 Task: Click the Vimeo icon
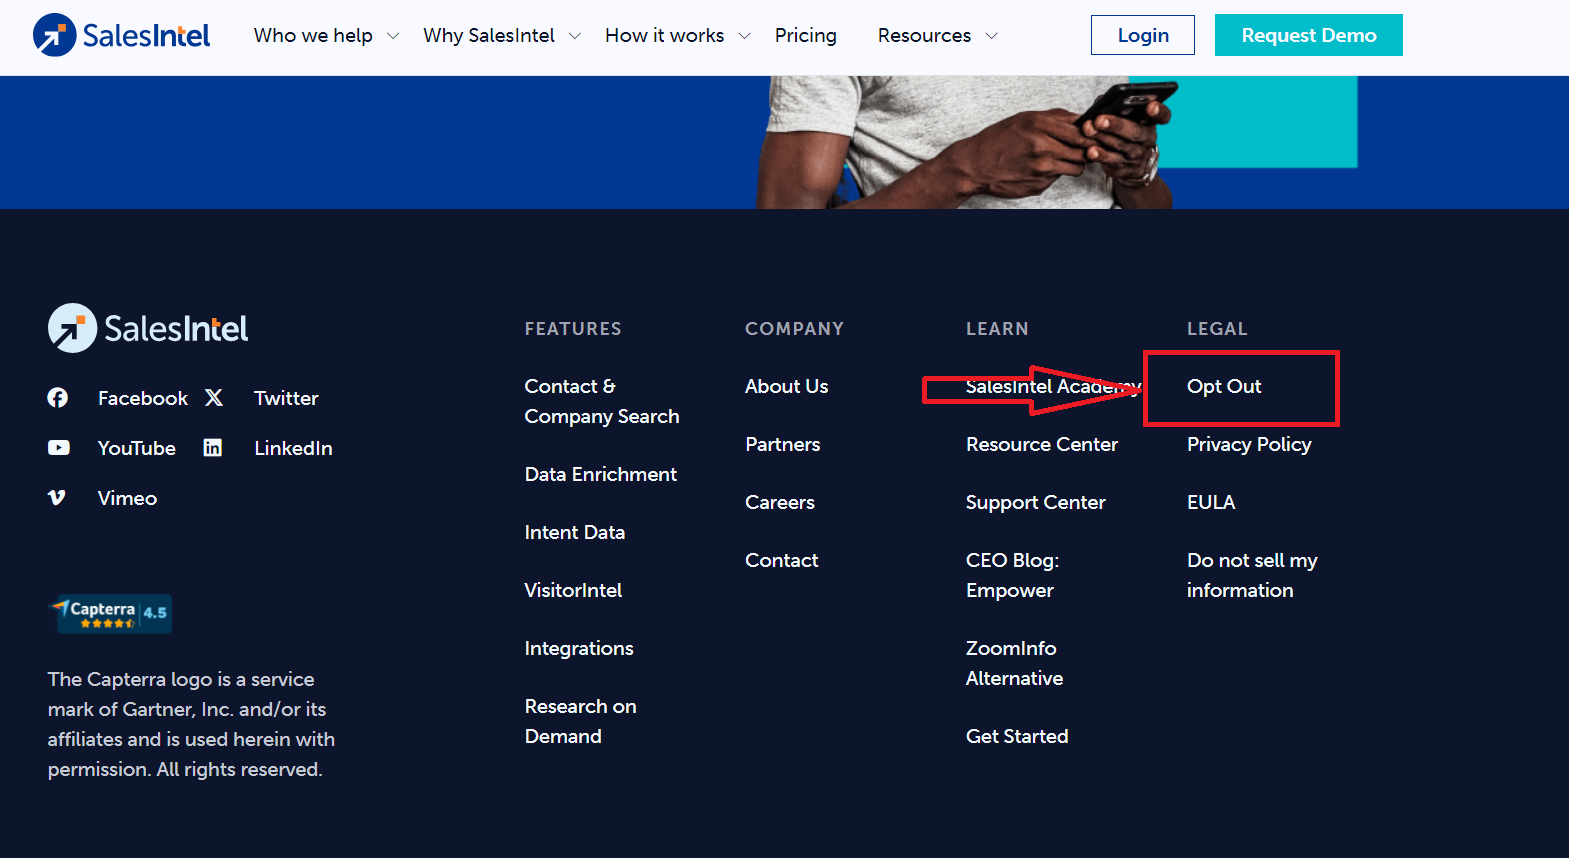[x=57, y=498]
